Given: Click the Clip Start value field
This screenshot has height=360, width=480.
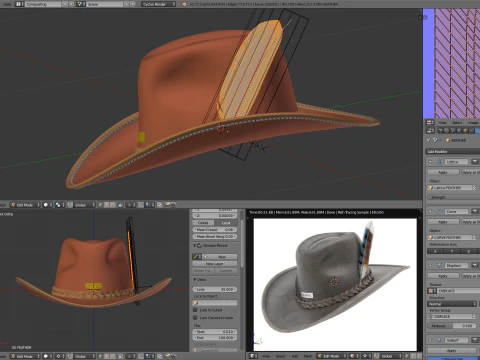Looking at the screenshot, I should pos(215,332).
